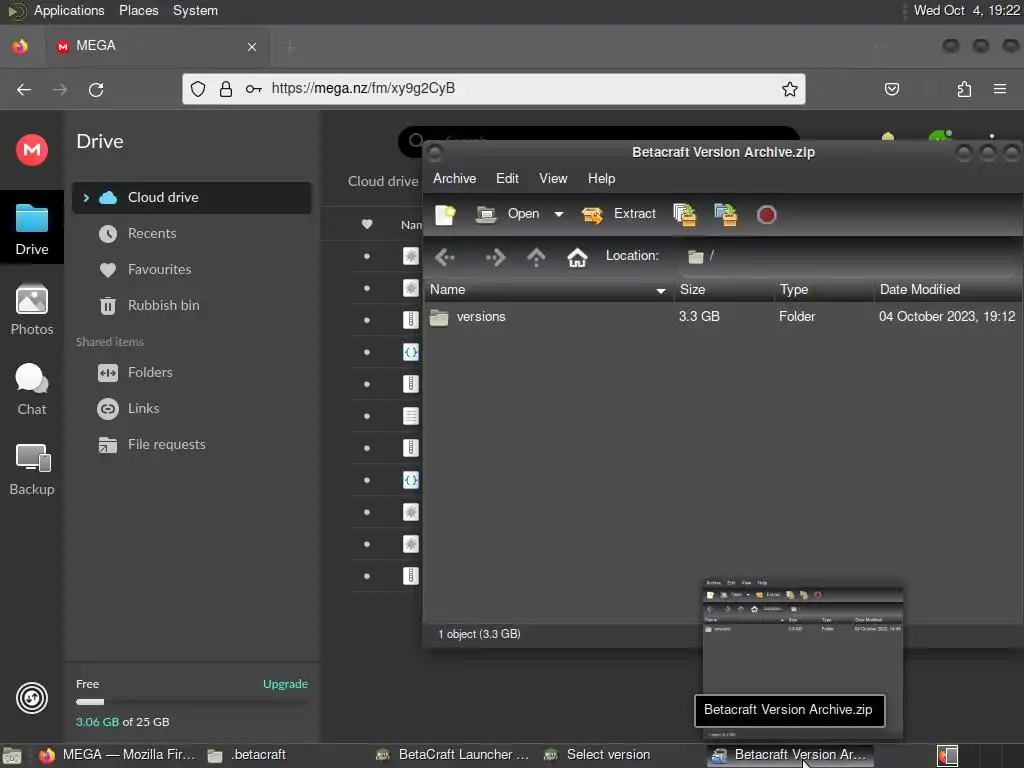Open shared Folders in MEGA
Viewport: 1024px width, 768px height.
pyautogui.click(x=150, y=372)
